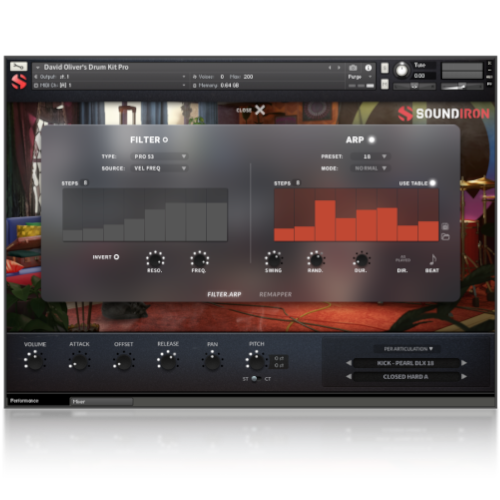Click the Offset knob
The width and height of the screenshot is (500, 500).
tap(123, 362)
